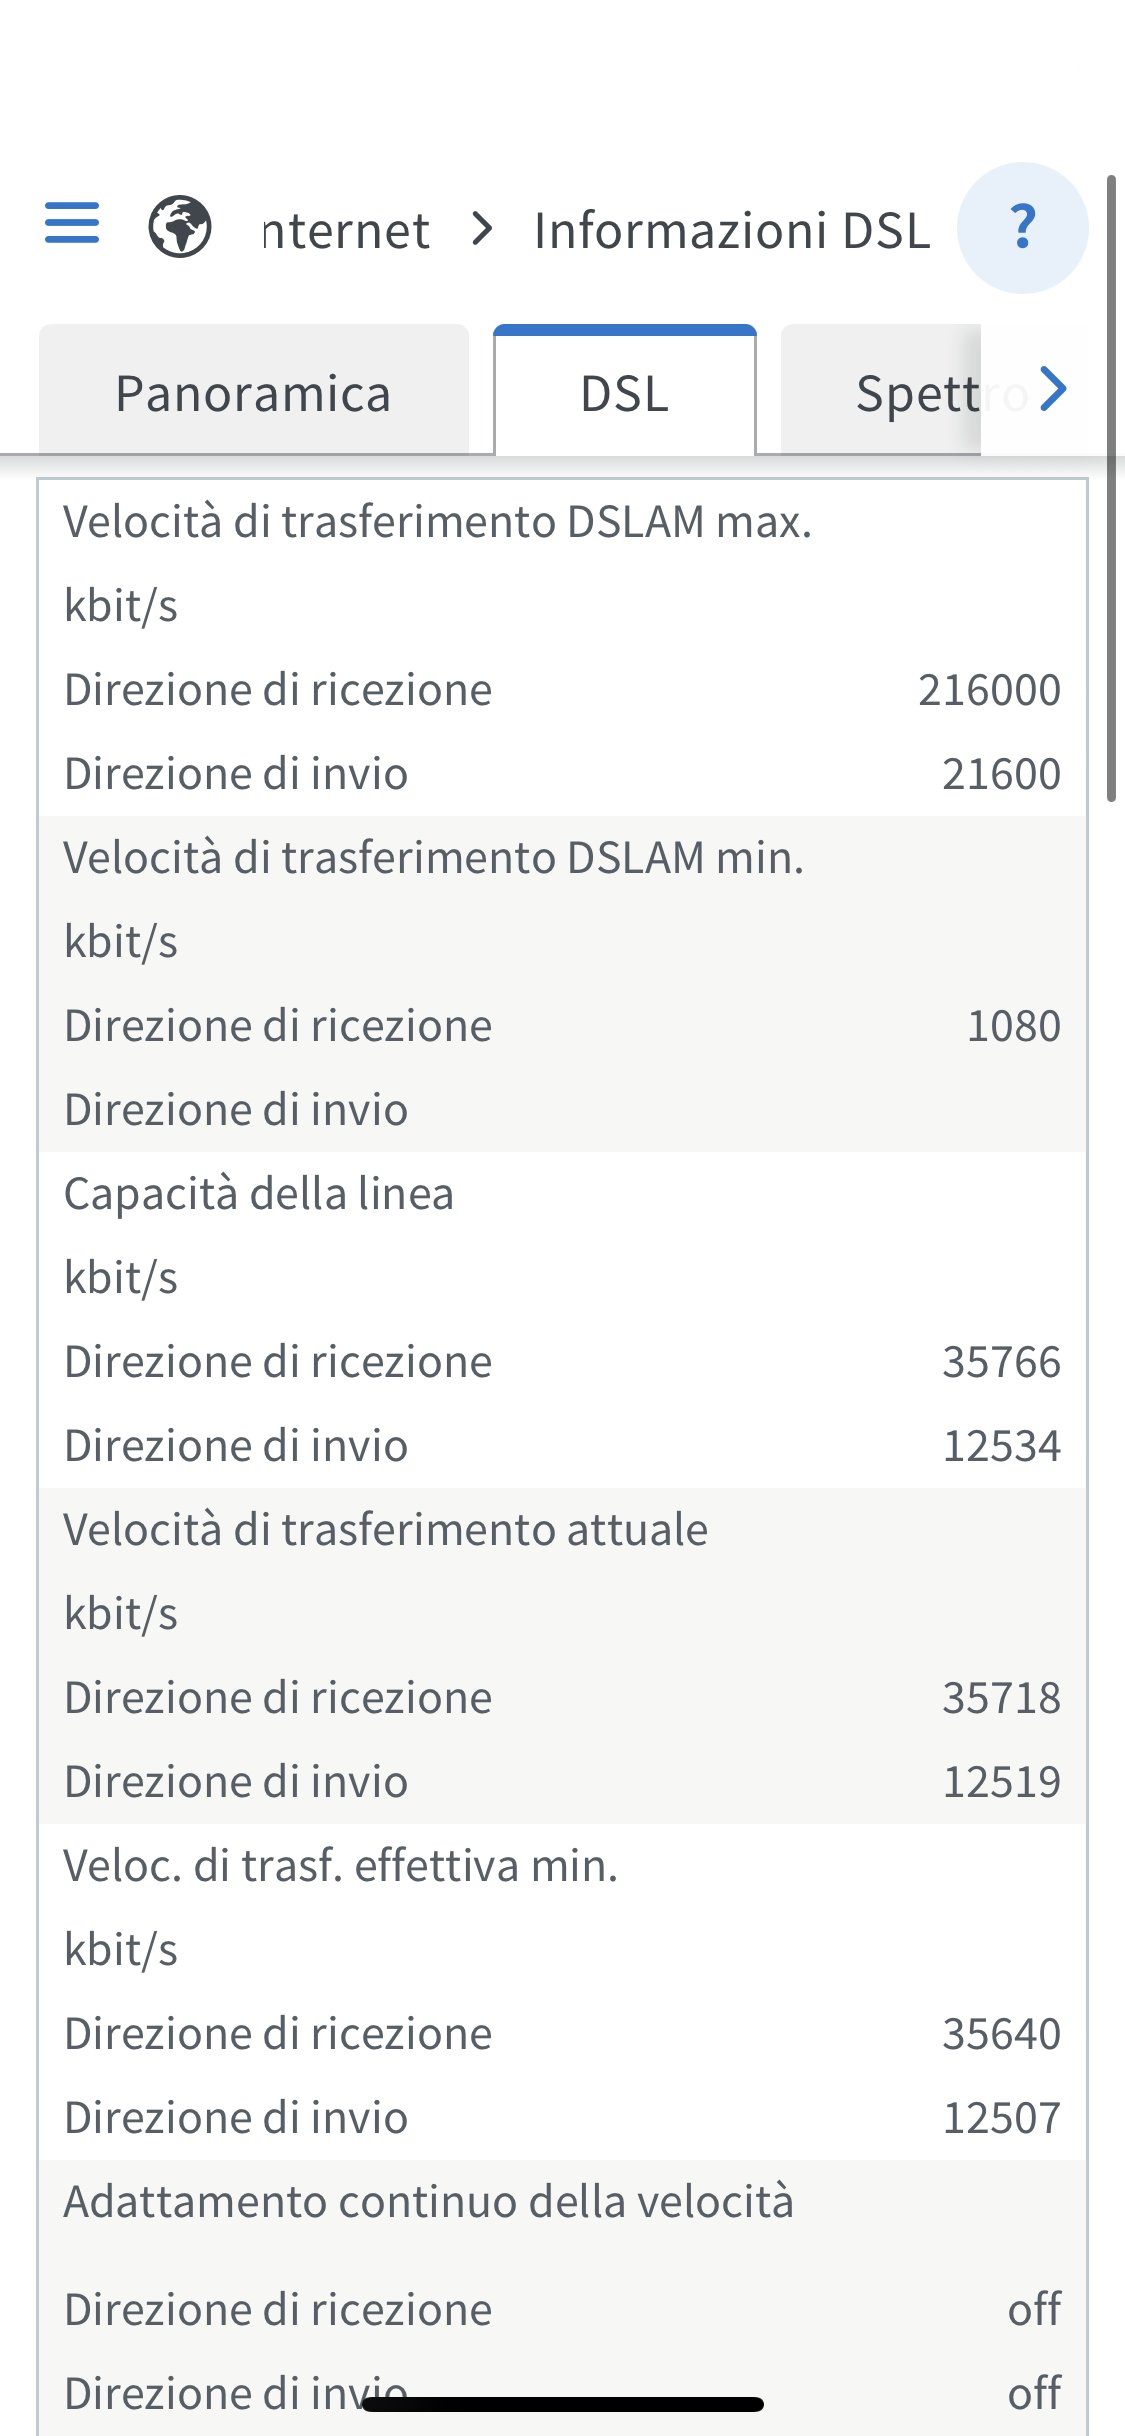Image resolution: width=1125 pixels, height=2436 pixels.
Task: Open help with the question mark button
Action: [1022, 227]
